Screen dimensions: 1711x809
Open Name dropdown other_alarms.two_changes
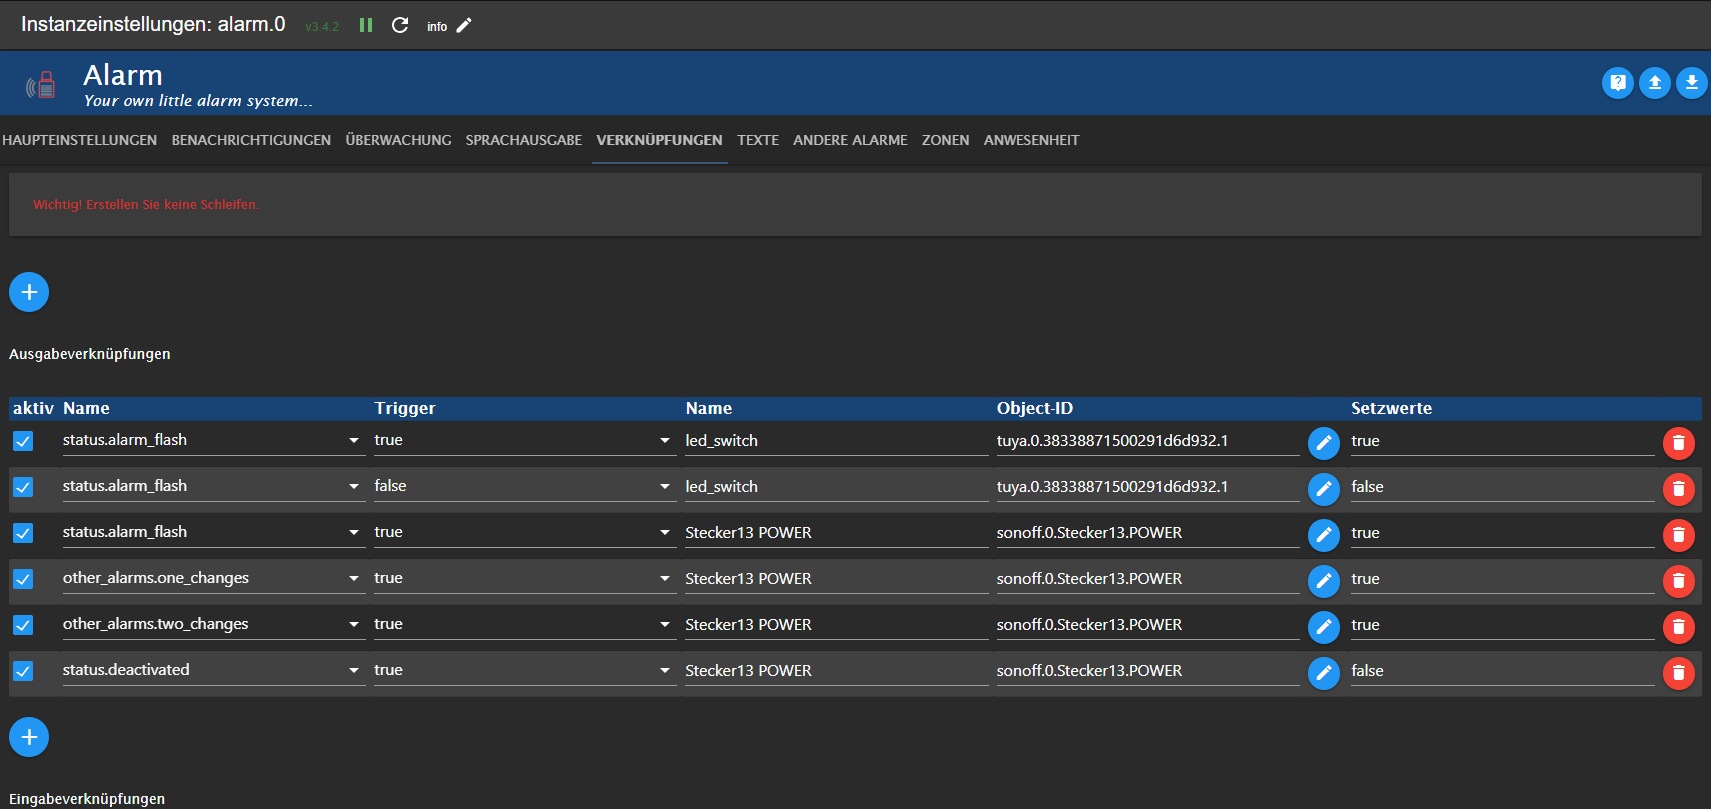[x=214, y=624]
